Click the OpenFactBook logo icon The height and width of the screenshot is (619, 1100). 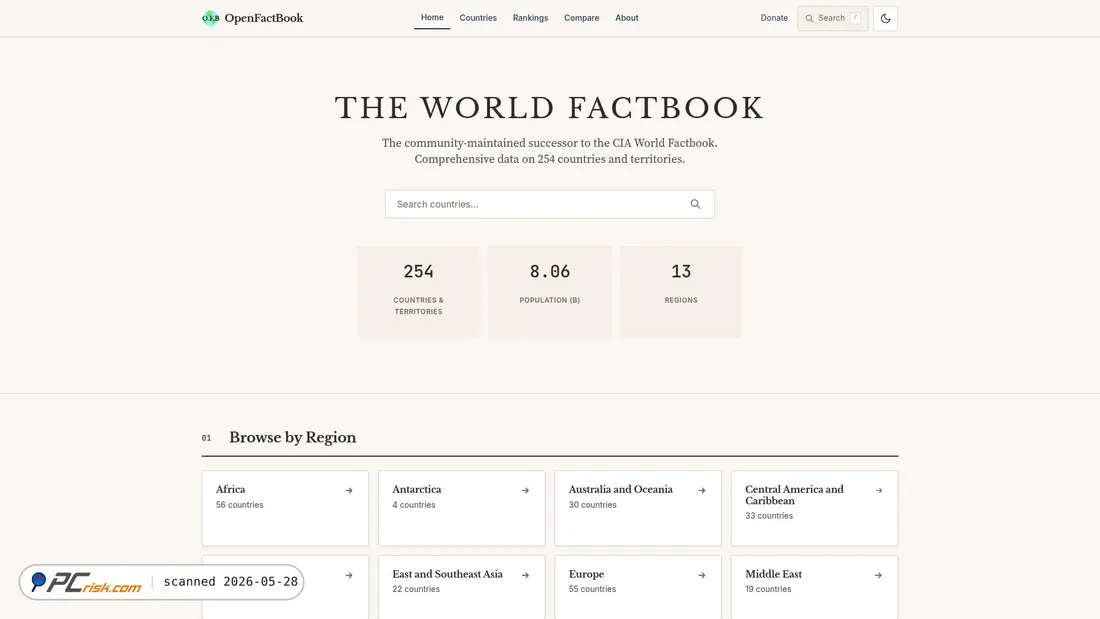(x=210, y=18)
